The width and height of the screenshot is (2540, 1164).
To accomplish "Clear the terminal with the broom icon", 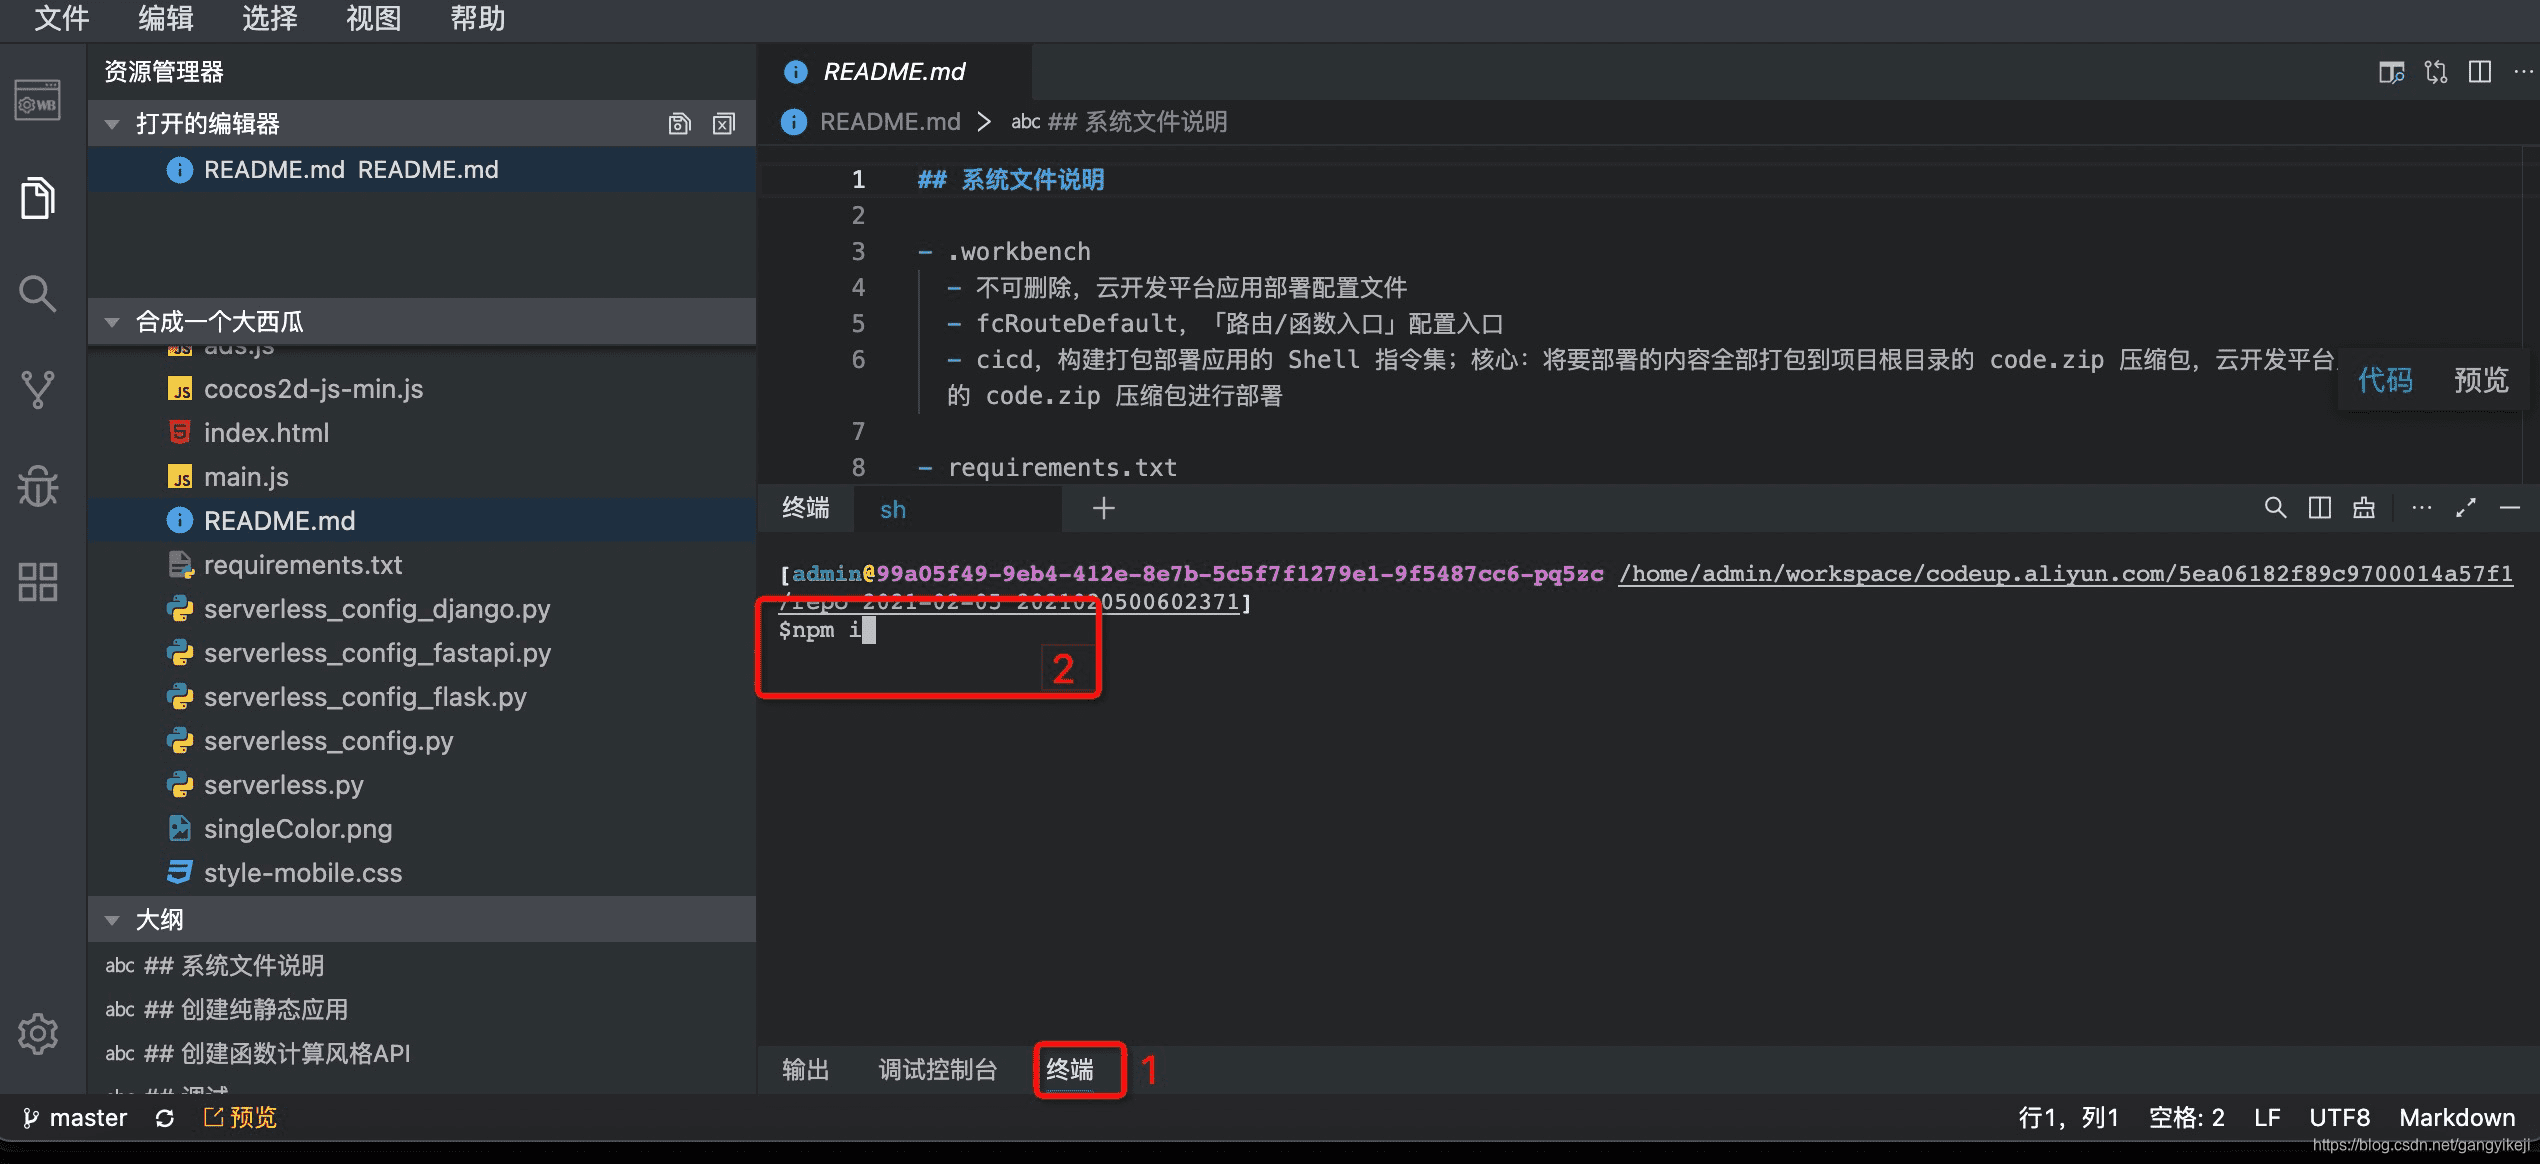I will click(2363, 507).
